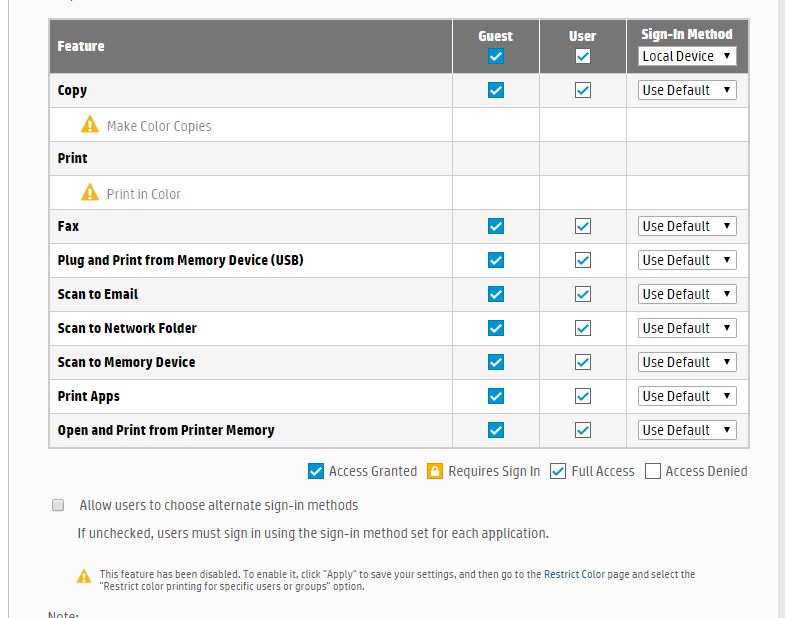Viewport: 785px width, 618px height.
Task: Toggle User access for Fax
Action: click(583, 226)
